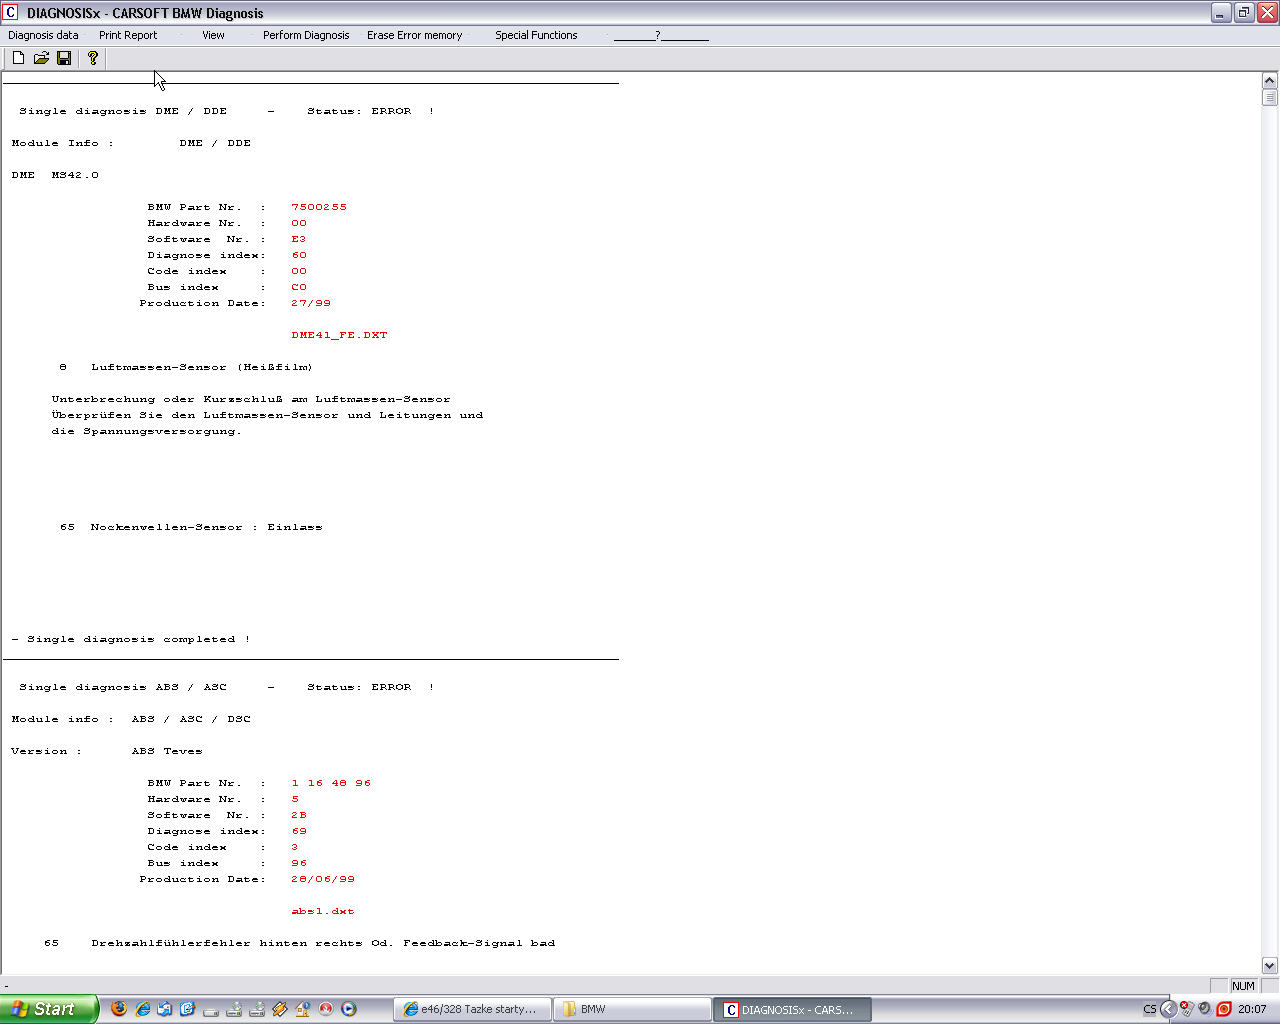Click the scroll down arrow of scrollbar
Viewport: 1280px width, 1024px height.
(x=1270, y=965)
